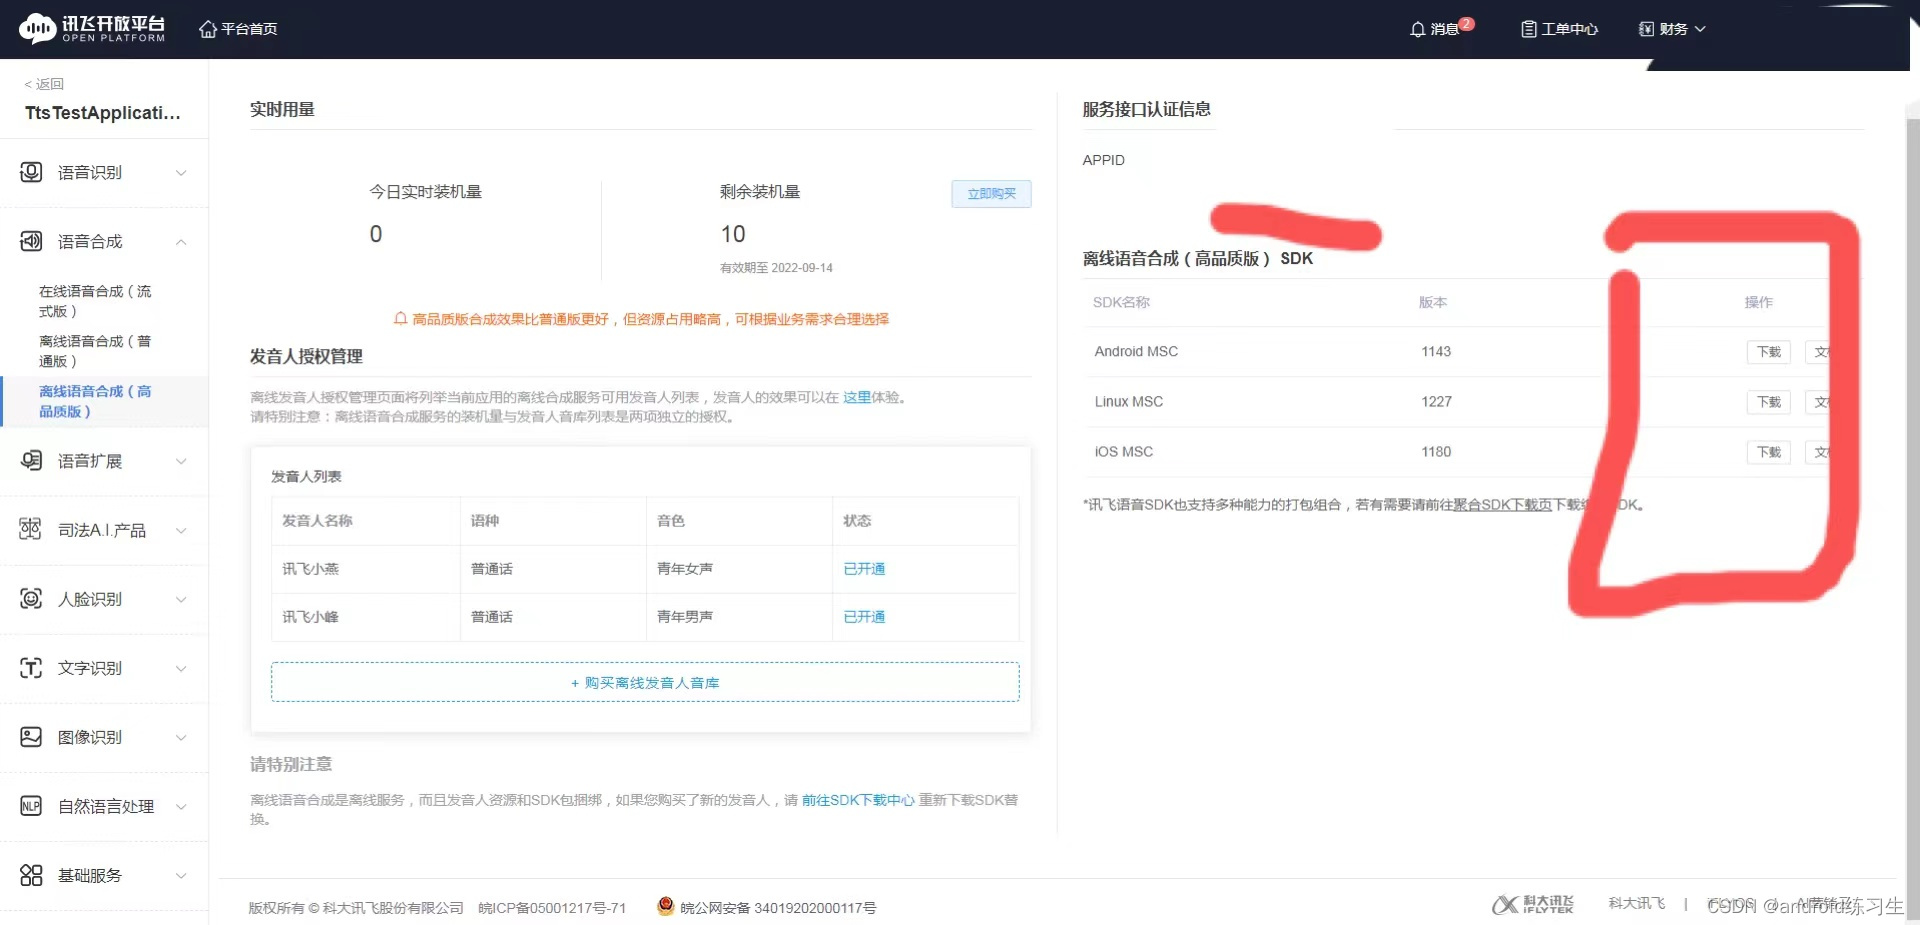Click the 返回 back link

tap(44, 84)
